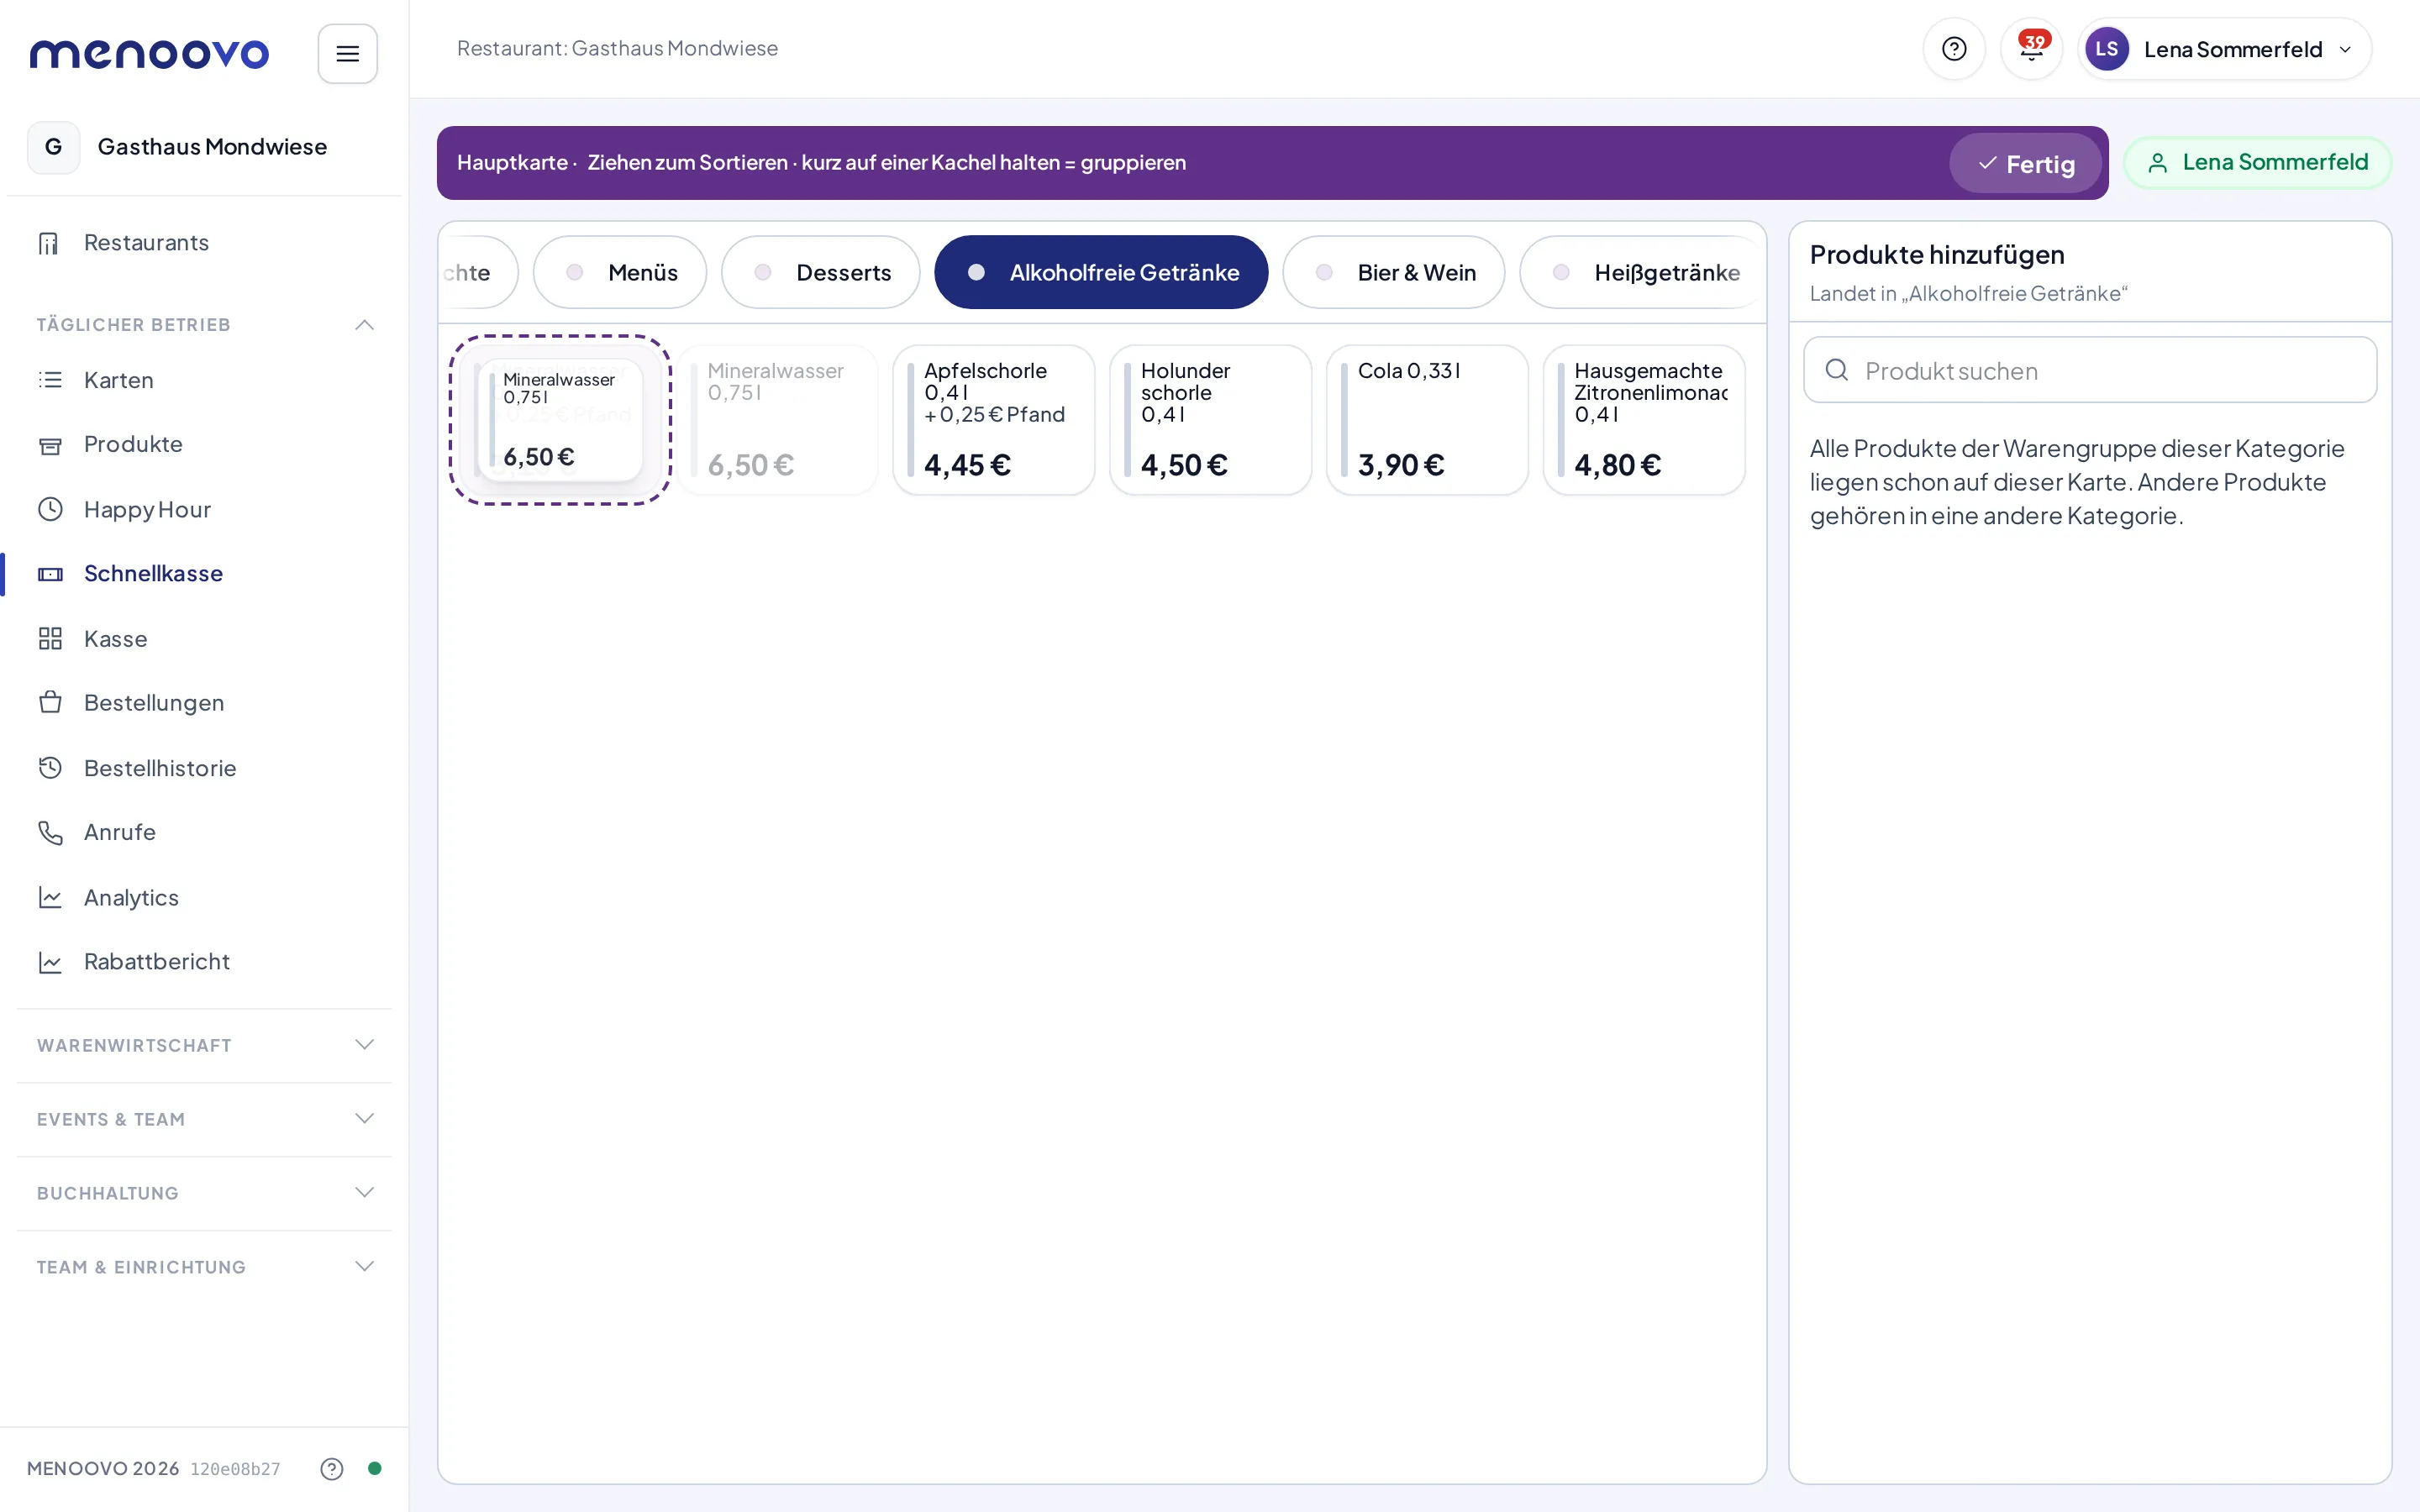This screenshot has height=1512, width=2420.
Task: Expand the Buchhaltung section
Action: 204,1193
